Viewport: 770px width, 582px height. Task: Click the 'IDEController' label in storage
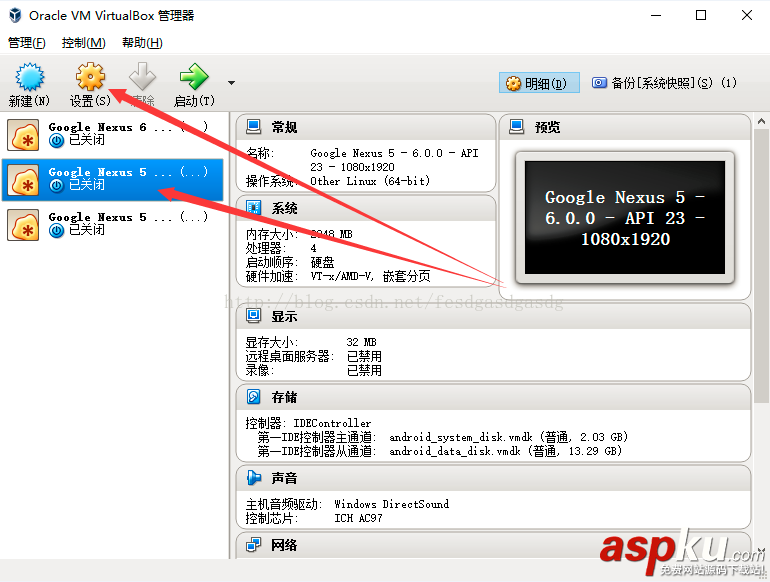coord(332,423)
